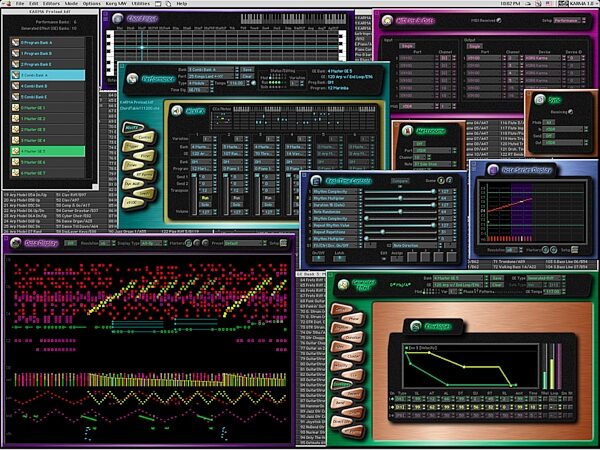Click the Generated Effect editor round icon
Image resolution: width=600 pixels, height=450 pixels.
(x=344, y=284)
